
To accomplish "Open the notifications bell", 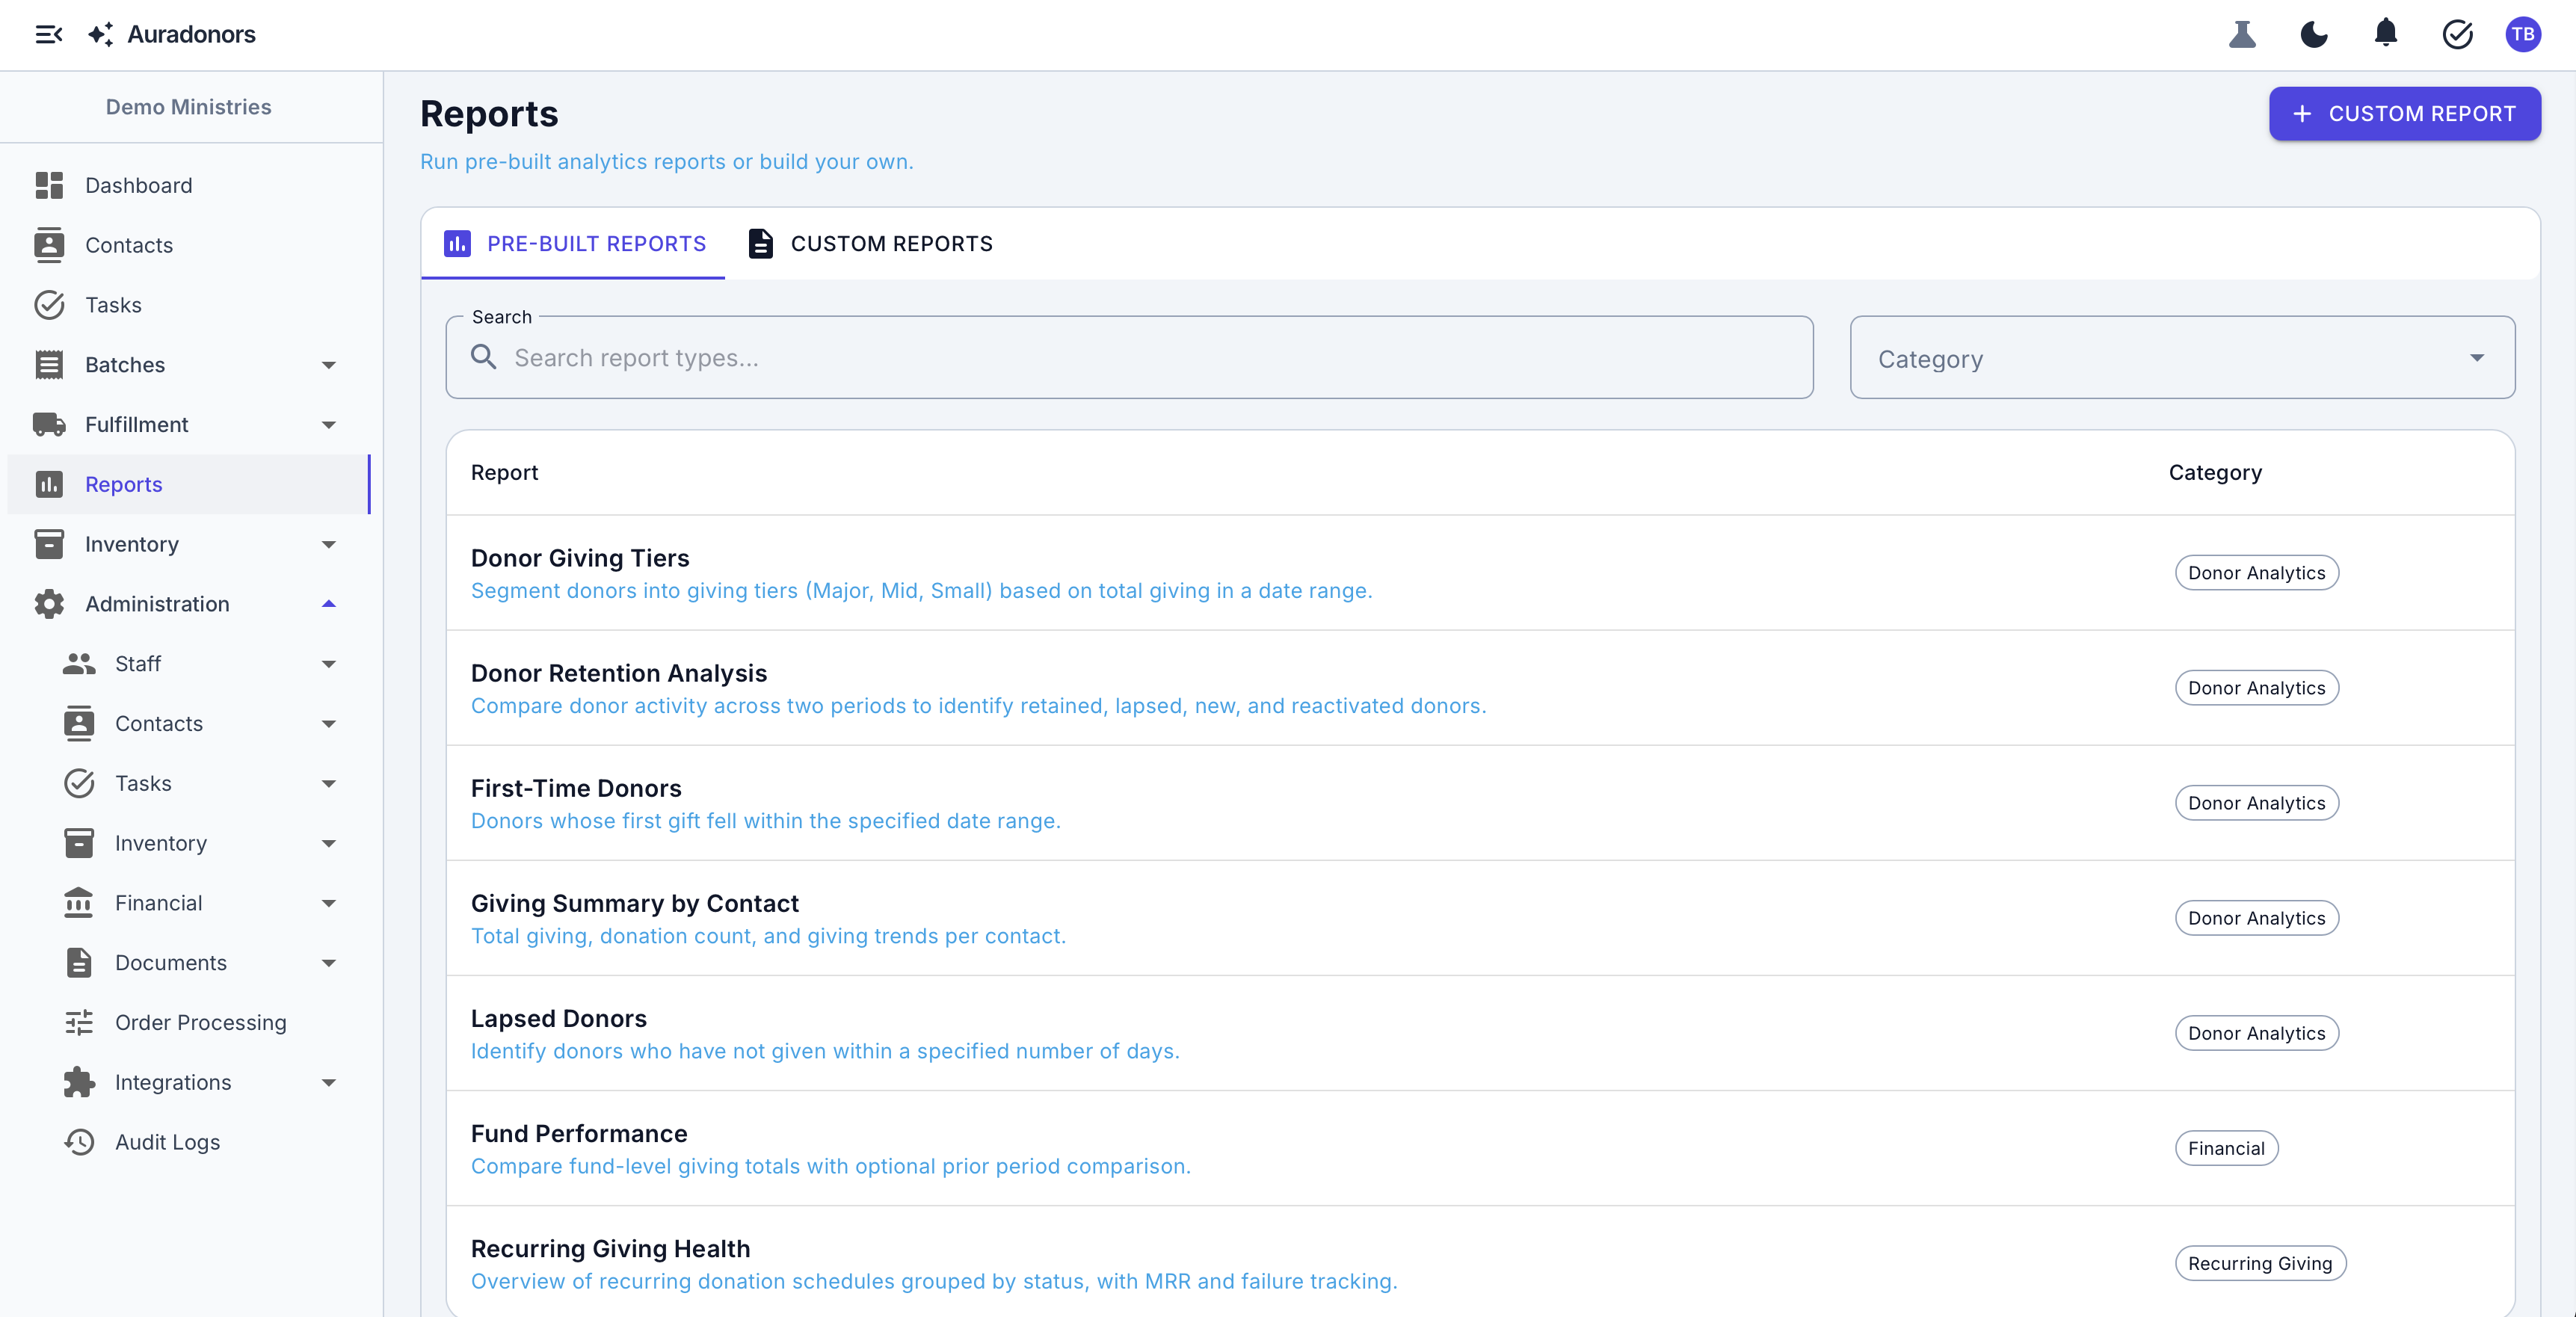I will tap(2385, 34).
